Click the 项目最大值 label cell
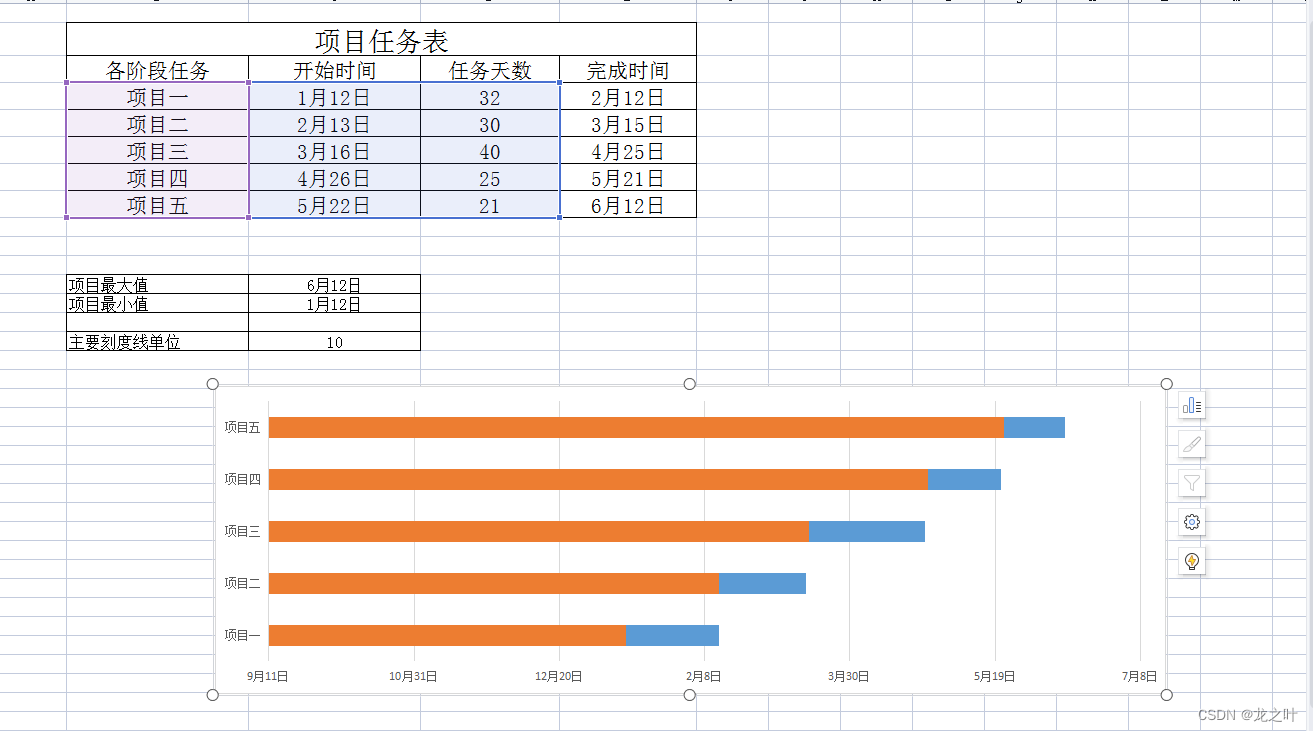 coord(158,285)
